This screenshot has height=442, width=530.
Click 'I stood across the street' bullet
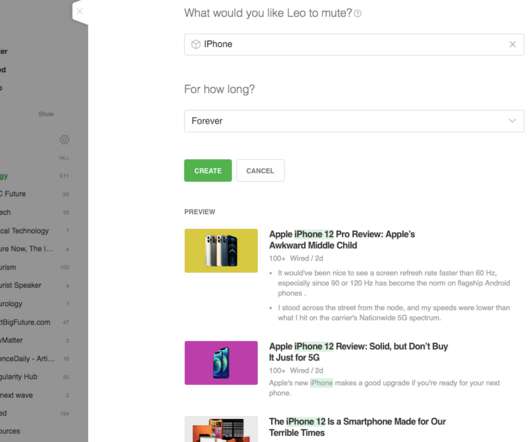(x=394, y=313)
